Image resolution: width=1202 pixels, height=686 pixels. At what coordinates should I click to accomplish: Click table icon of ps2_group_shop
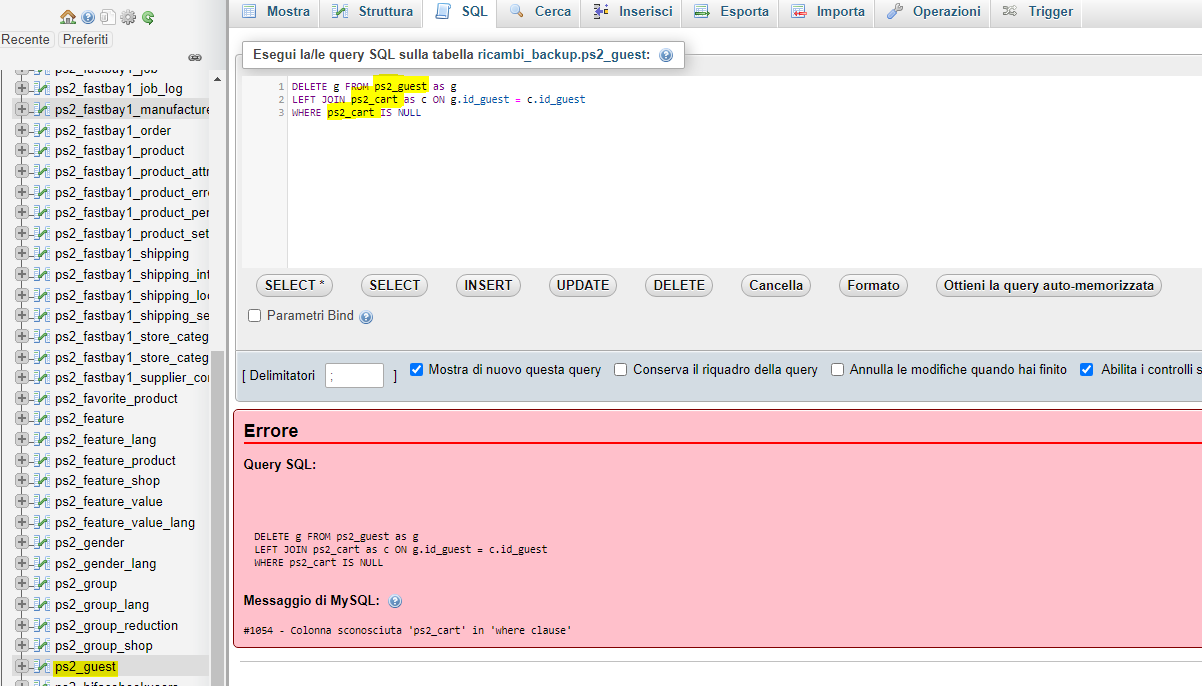(41, 645)
